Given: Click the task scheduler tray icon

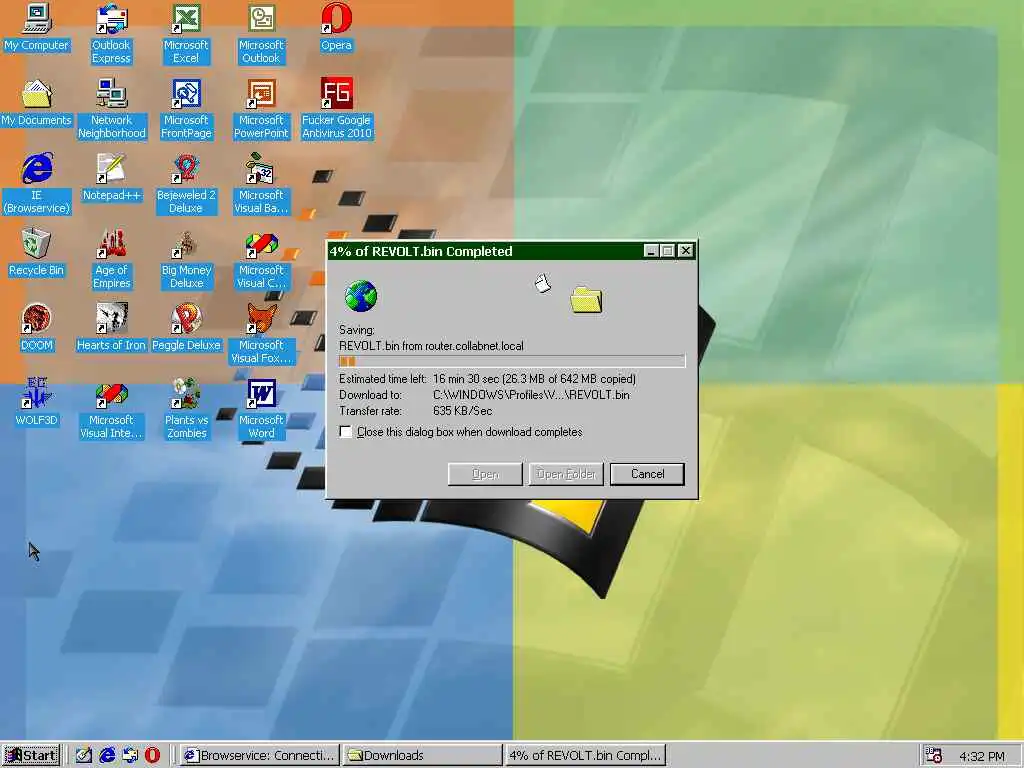Looking at the screenshot, I should [934, 756].
